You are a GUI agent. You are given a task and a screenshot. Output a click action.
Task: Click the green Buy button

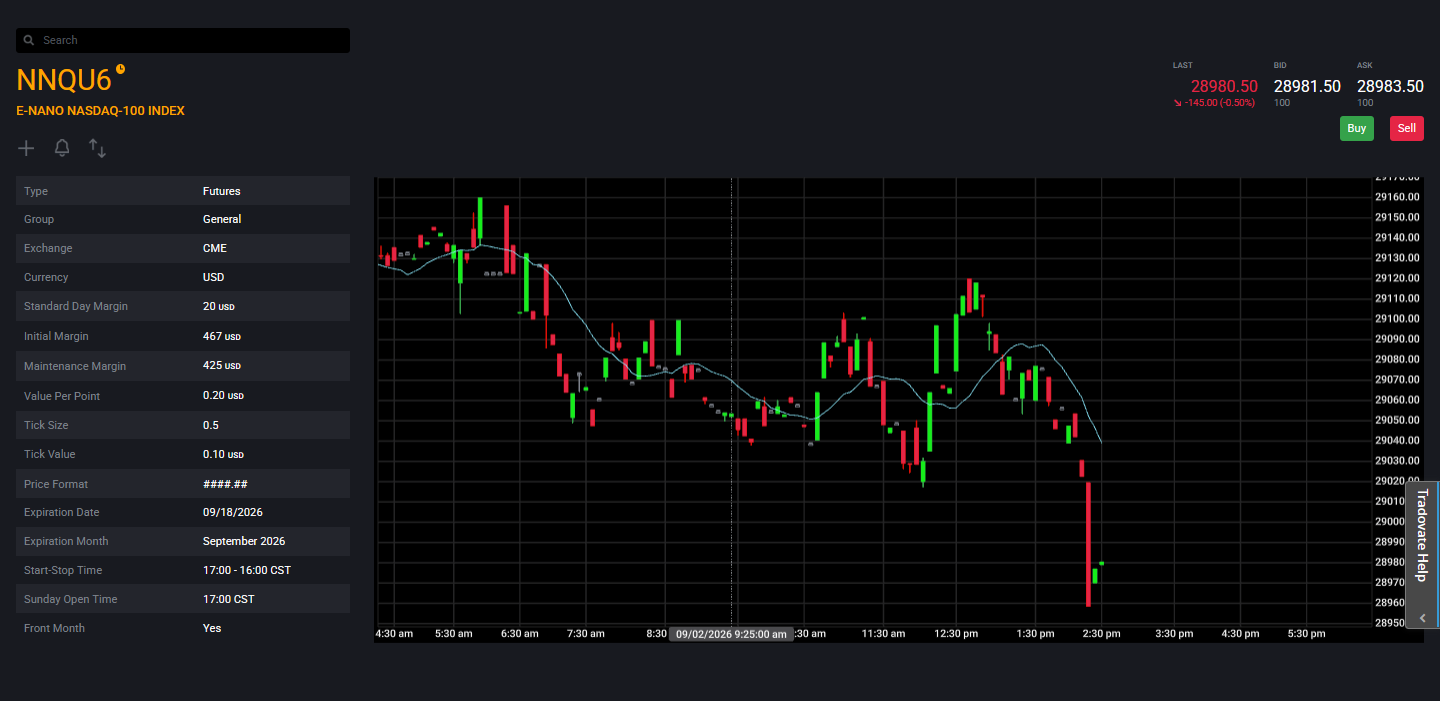tap(1357, 128)
